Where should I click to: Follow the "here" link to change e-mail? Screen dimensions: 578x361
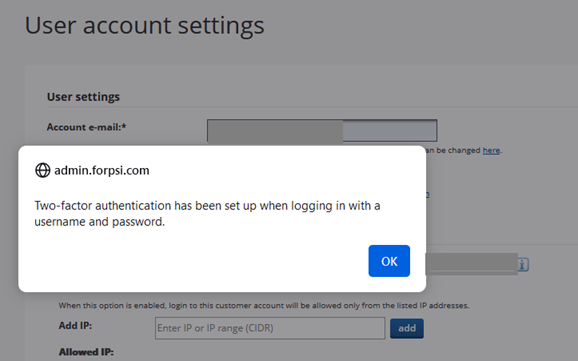(491, 150)
